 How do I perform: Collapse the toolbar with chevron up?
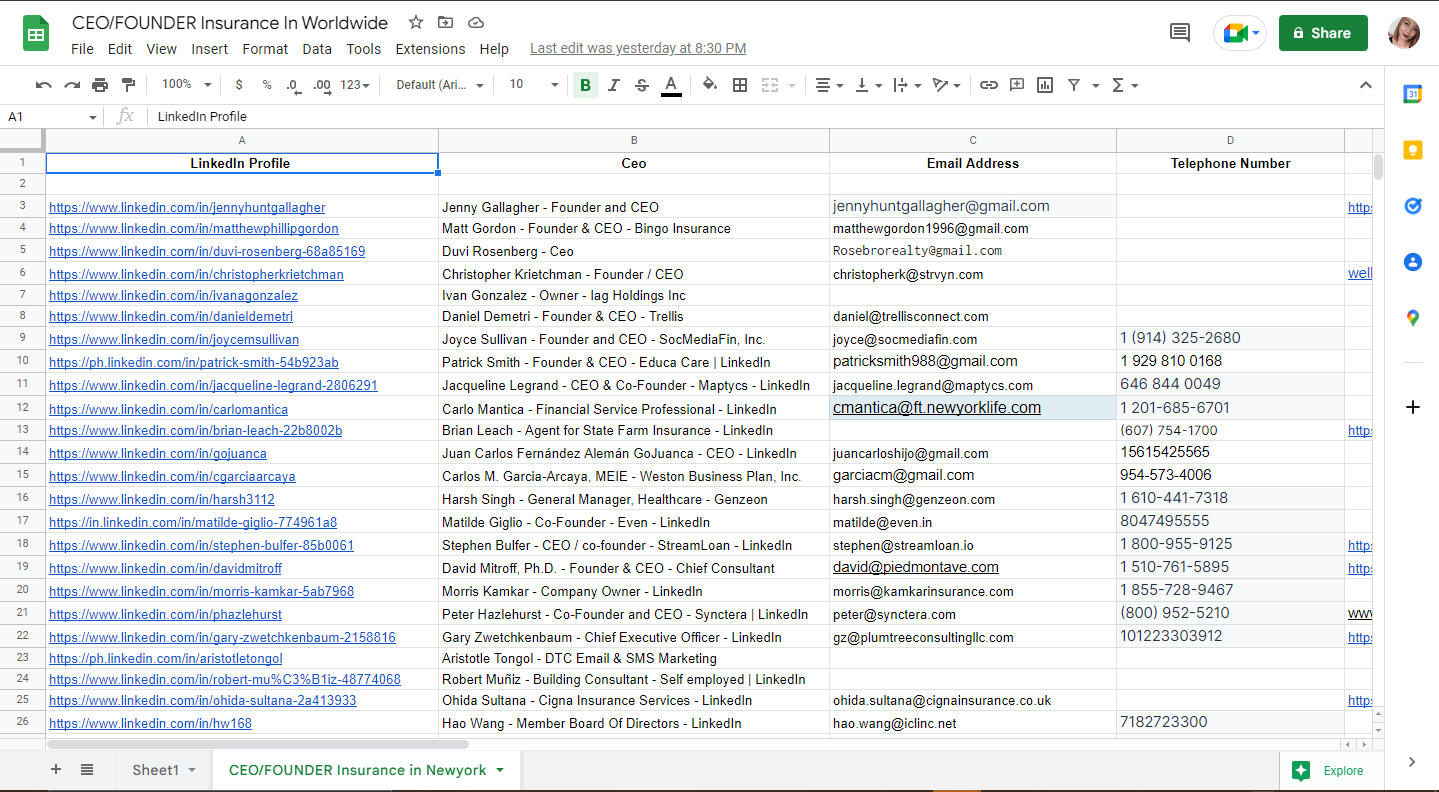(1366, 85)
